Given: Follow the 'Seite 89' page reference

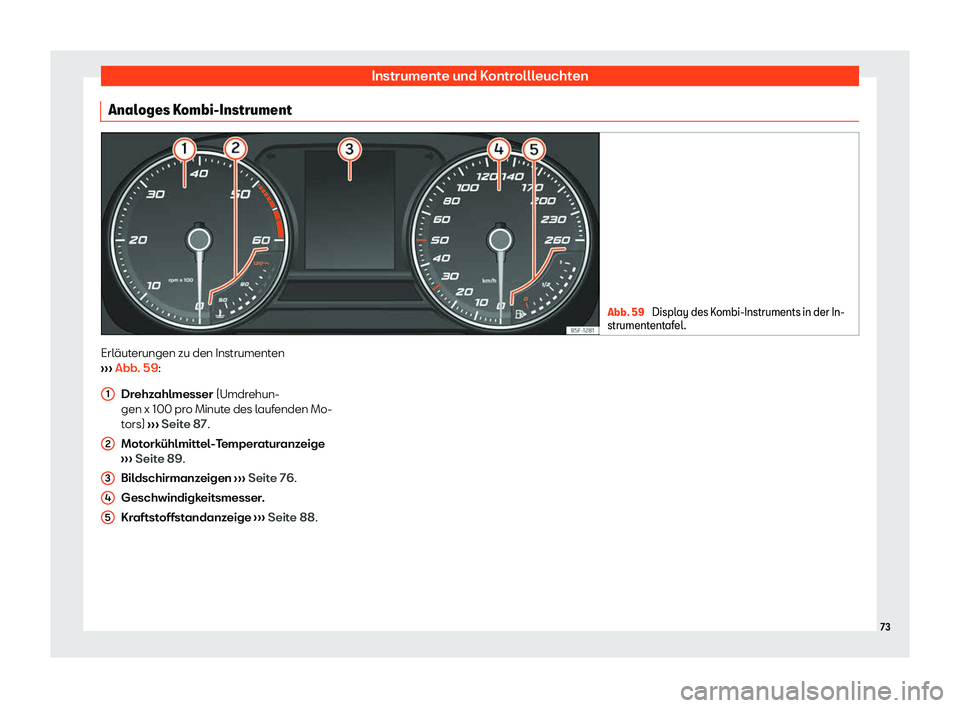Looking at the screenshot, I should [x=159, y=459].
